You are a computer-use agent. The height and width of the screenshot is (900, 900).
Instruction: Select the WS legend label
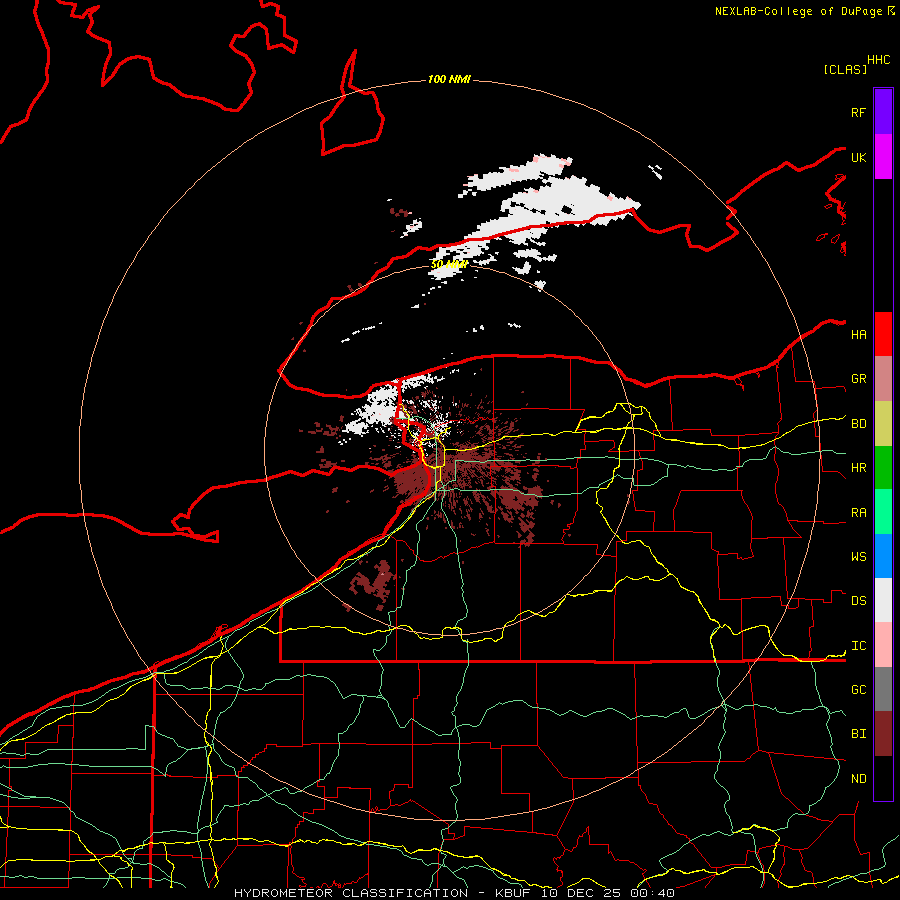click(x=859, y=557)
